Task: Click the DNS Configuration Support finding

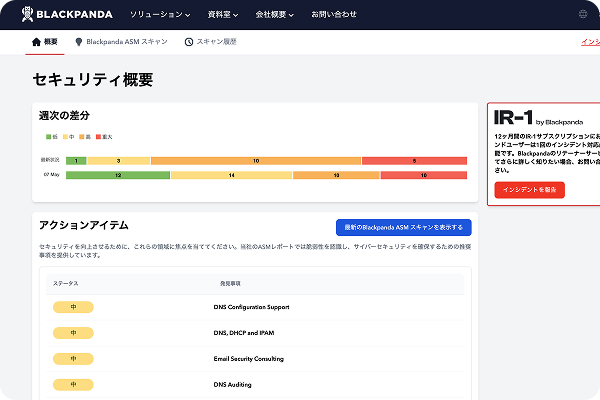Action: pos(251,307)
